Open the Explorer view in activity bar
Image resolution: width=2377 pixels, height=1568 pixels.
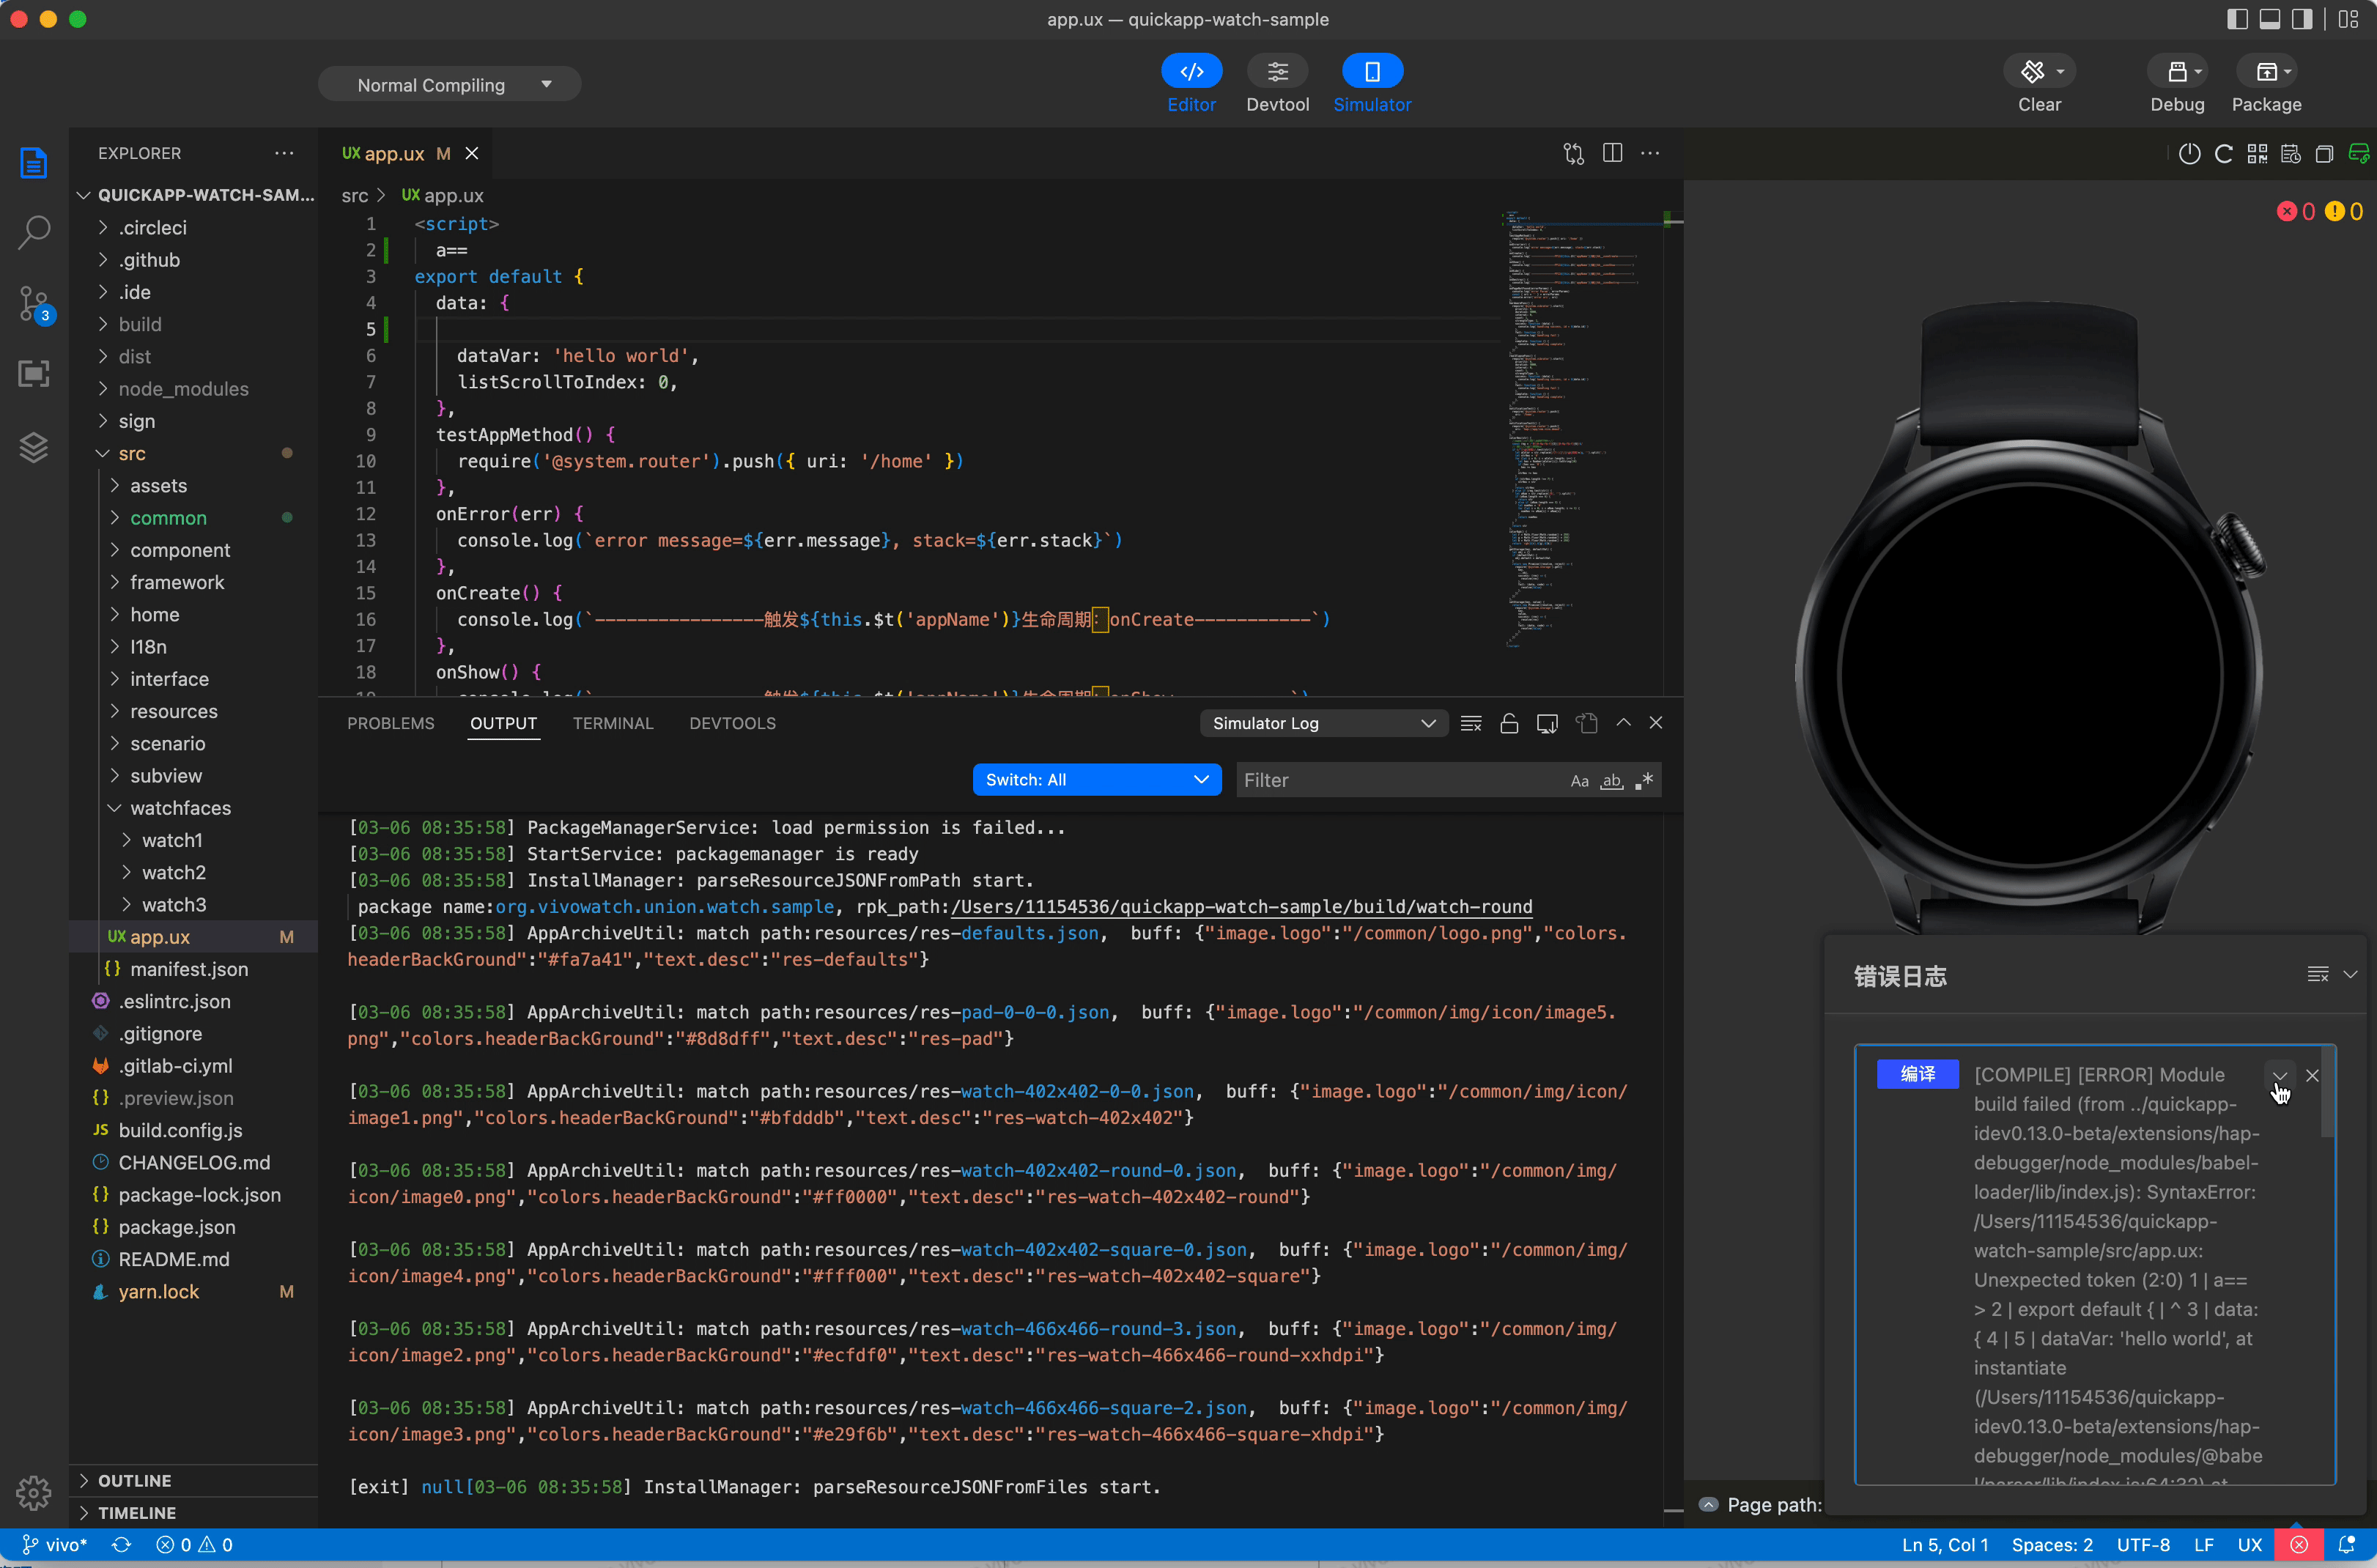34,162
